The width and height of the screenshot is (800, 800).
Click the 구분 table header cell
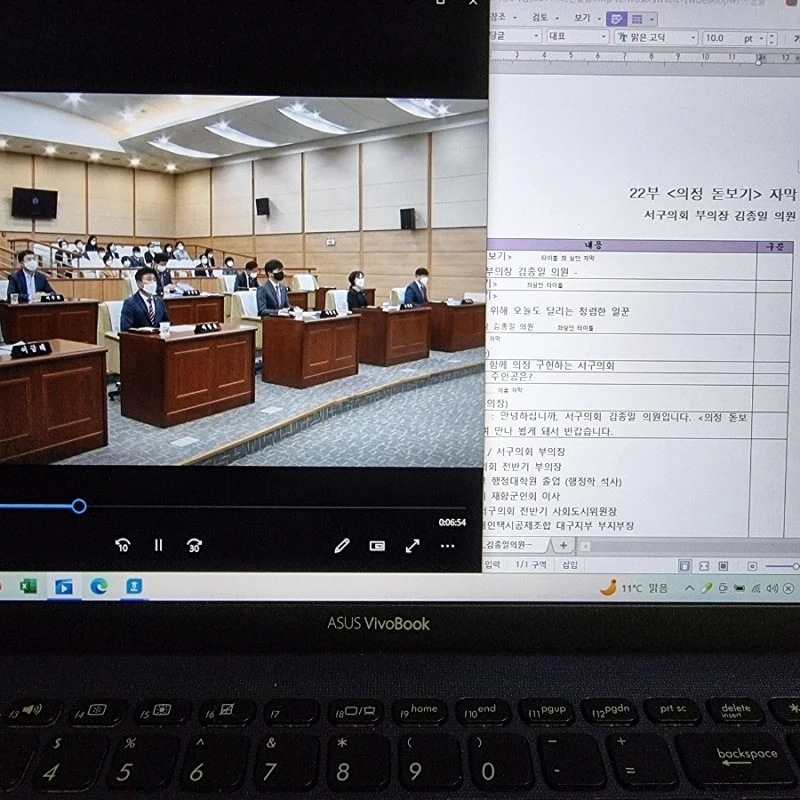tap(775, 246)
